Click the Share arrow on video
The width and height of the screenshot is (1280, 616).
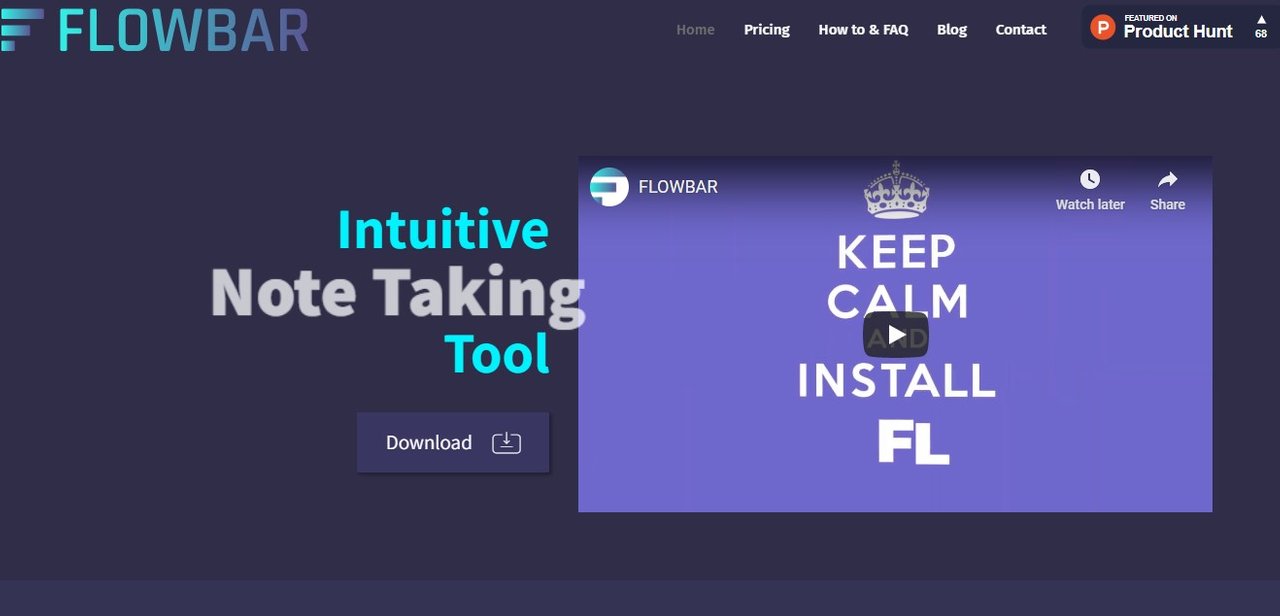[1167, 179]
